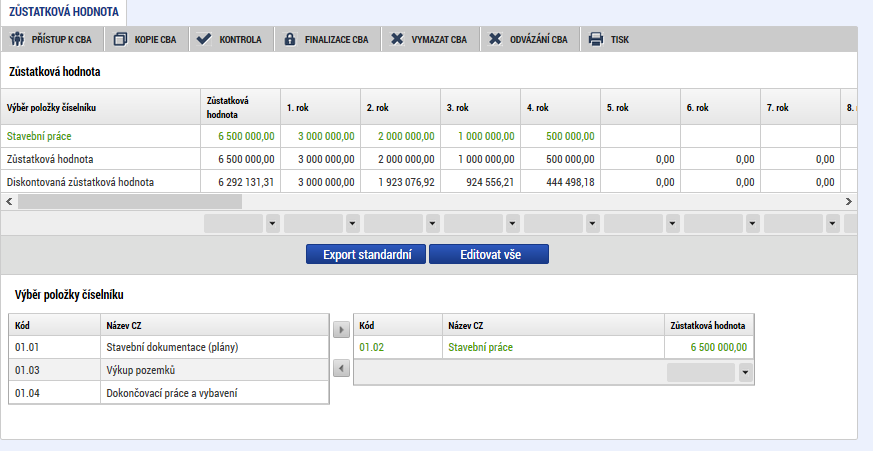Click the horizontal scrollbar left arrow

[x=9, y=202]
